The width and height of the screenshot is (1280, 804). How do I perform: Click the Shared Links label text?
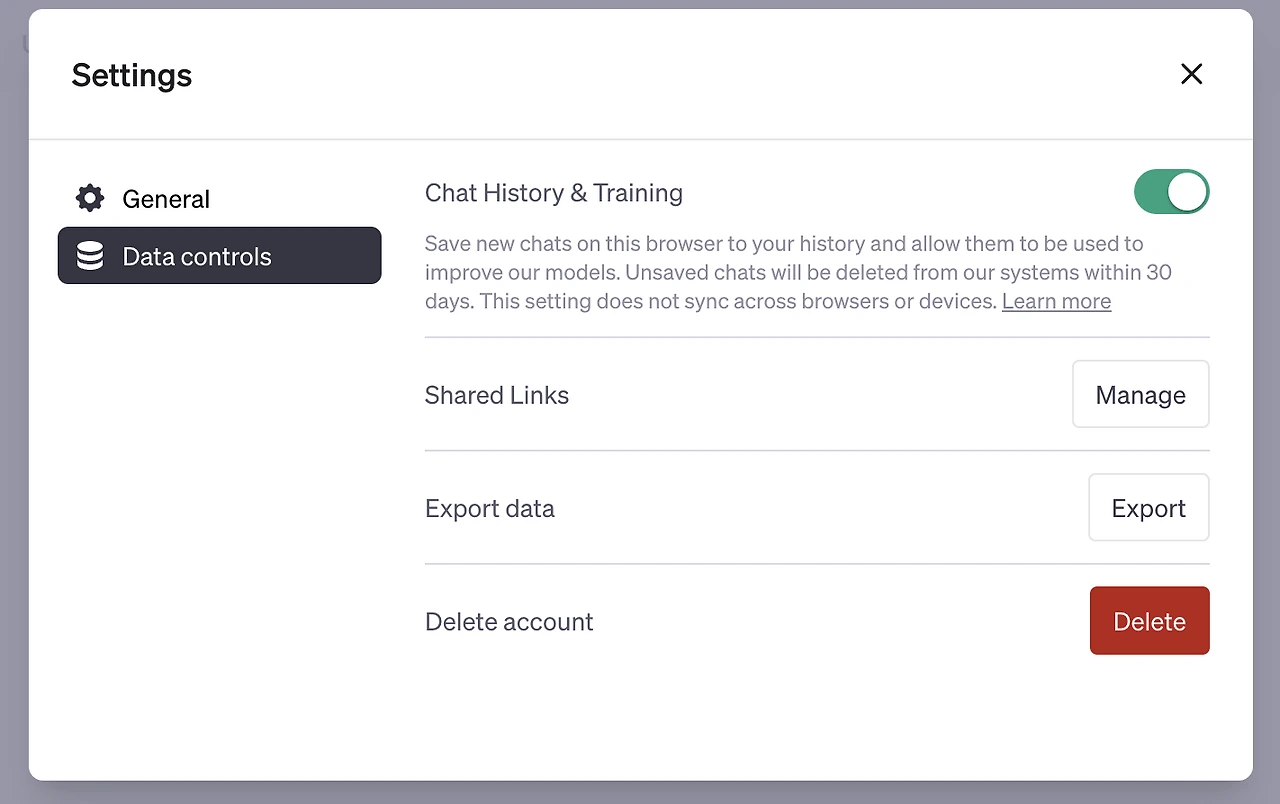496,395
